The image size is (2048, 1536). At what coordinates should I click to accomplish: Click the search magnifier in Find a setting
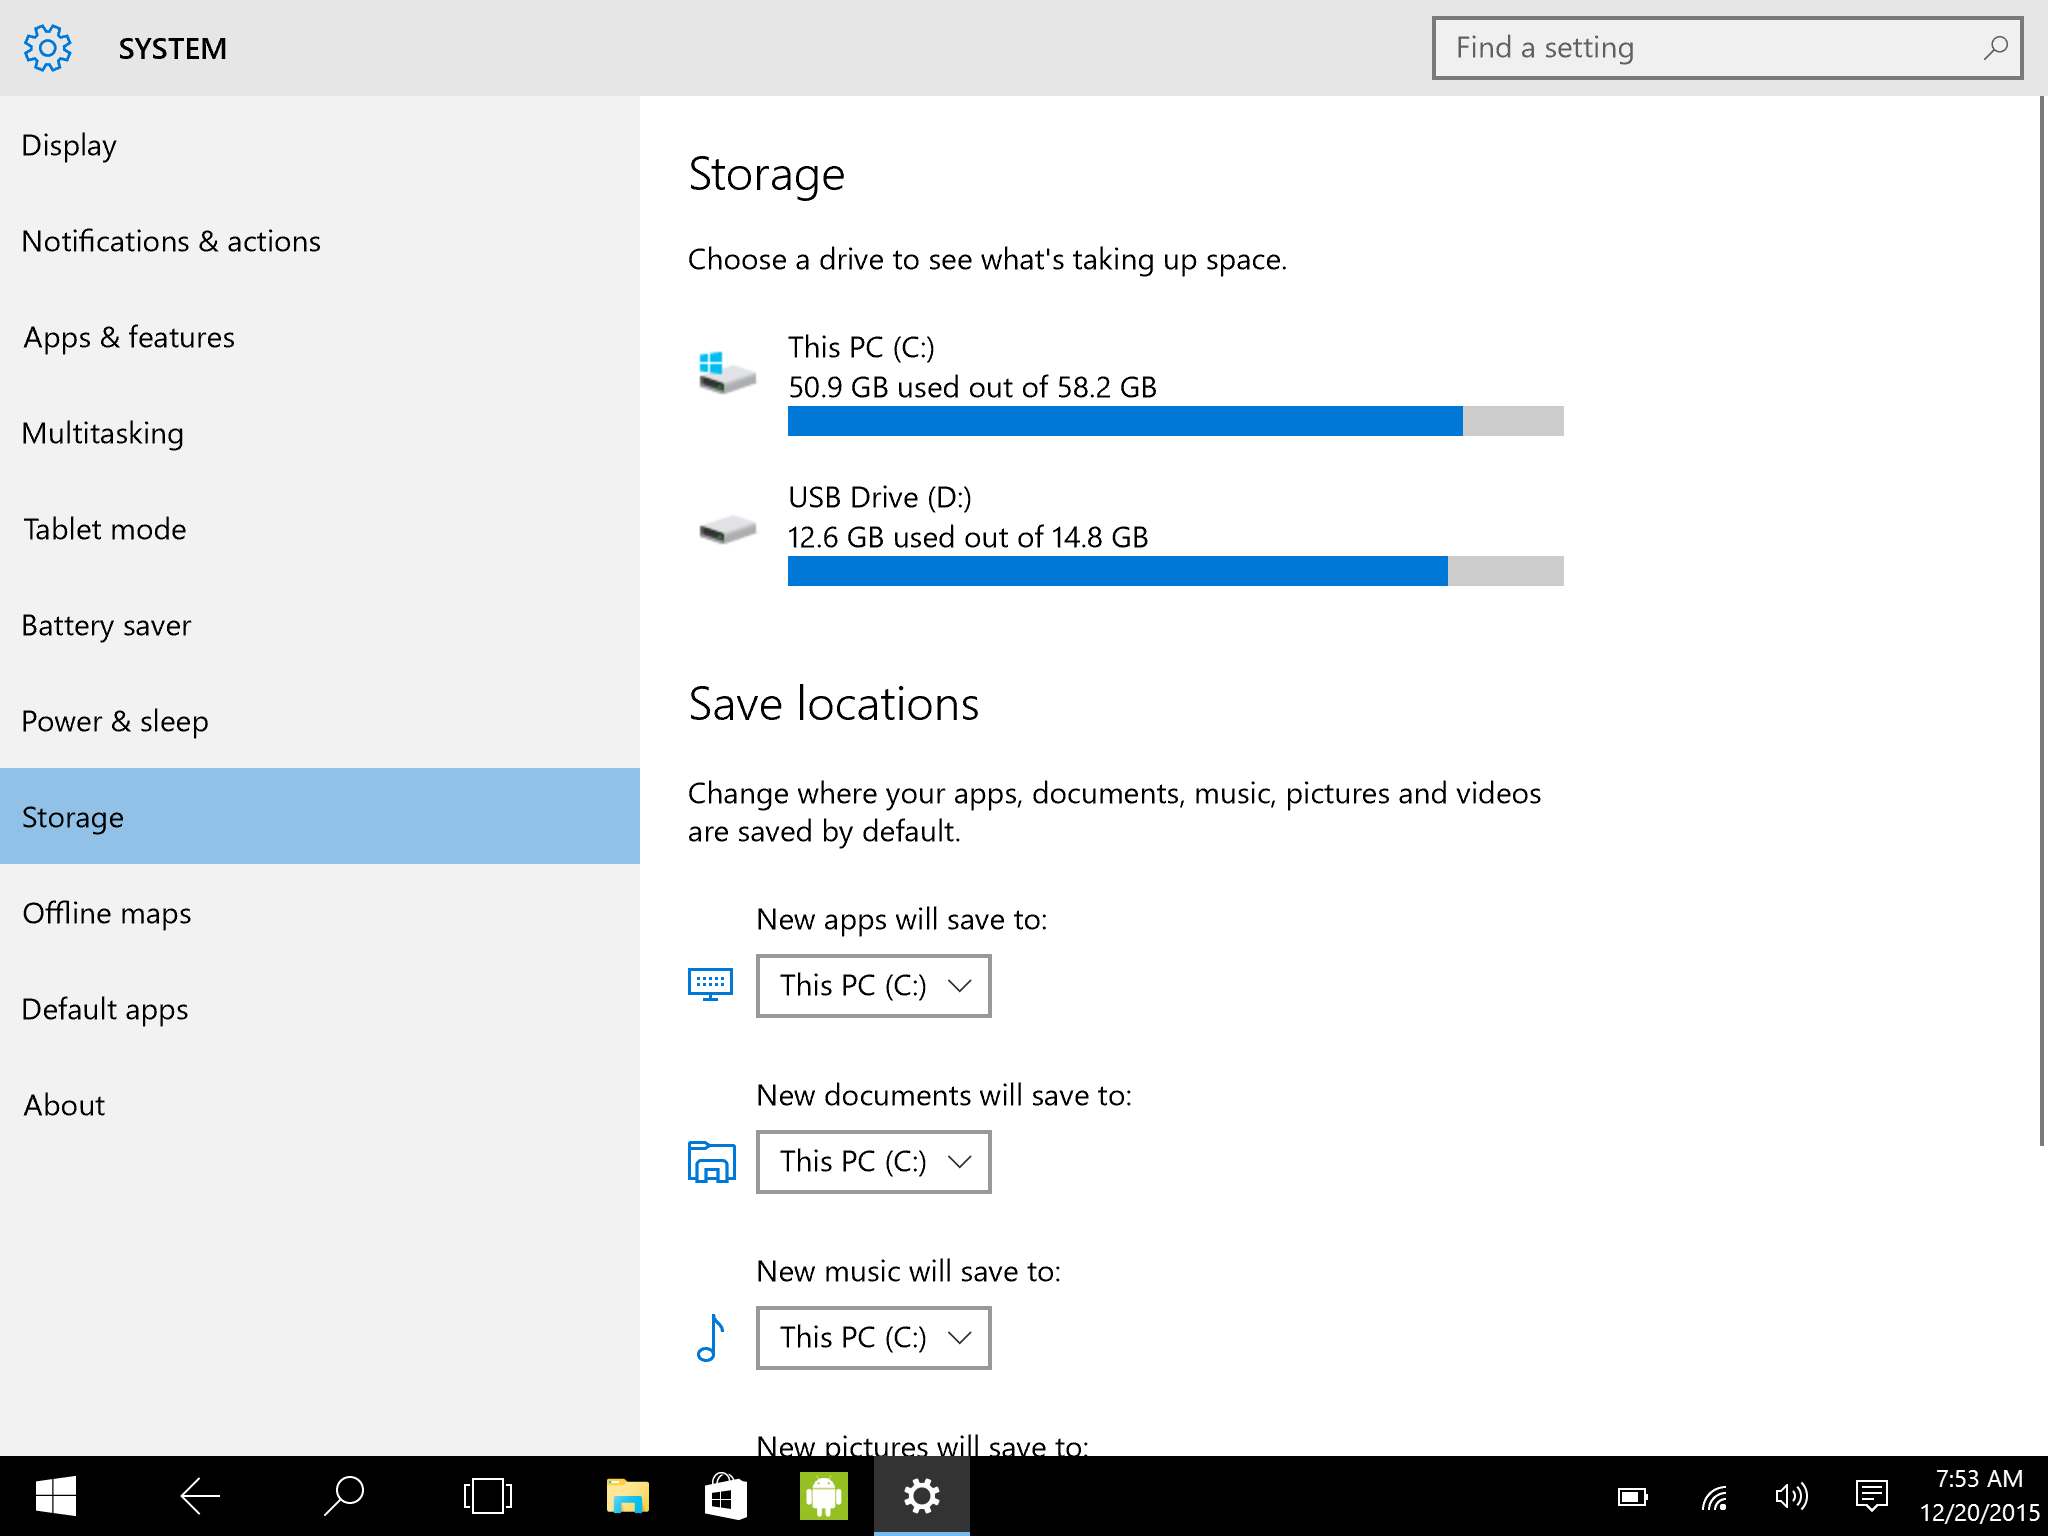click(x=1995, y=47)
